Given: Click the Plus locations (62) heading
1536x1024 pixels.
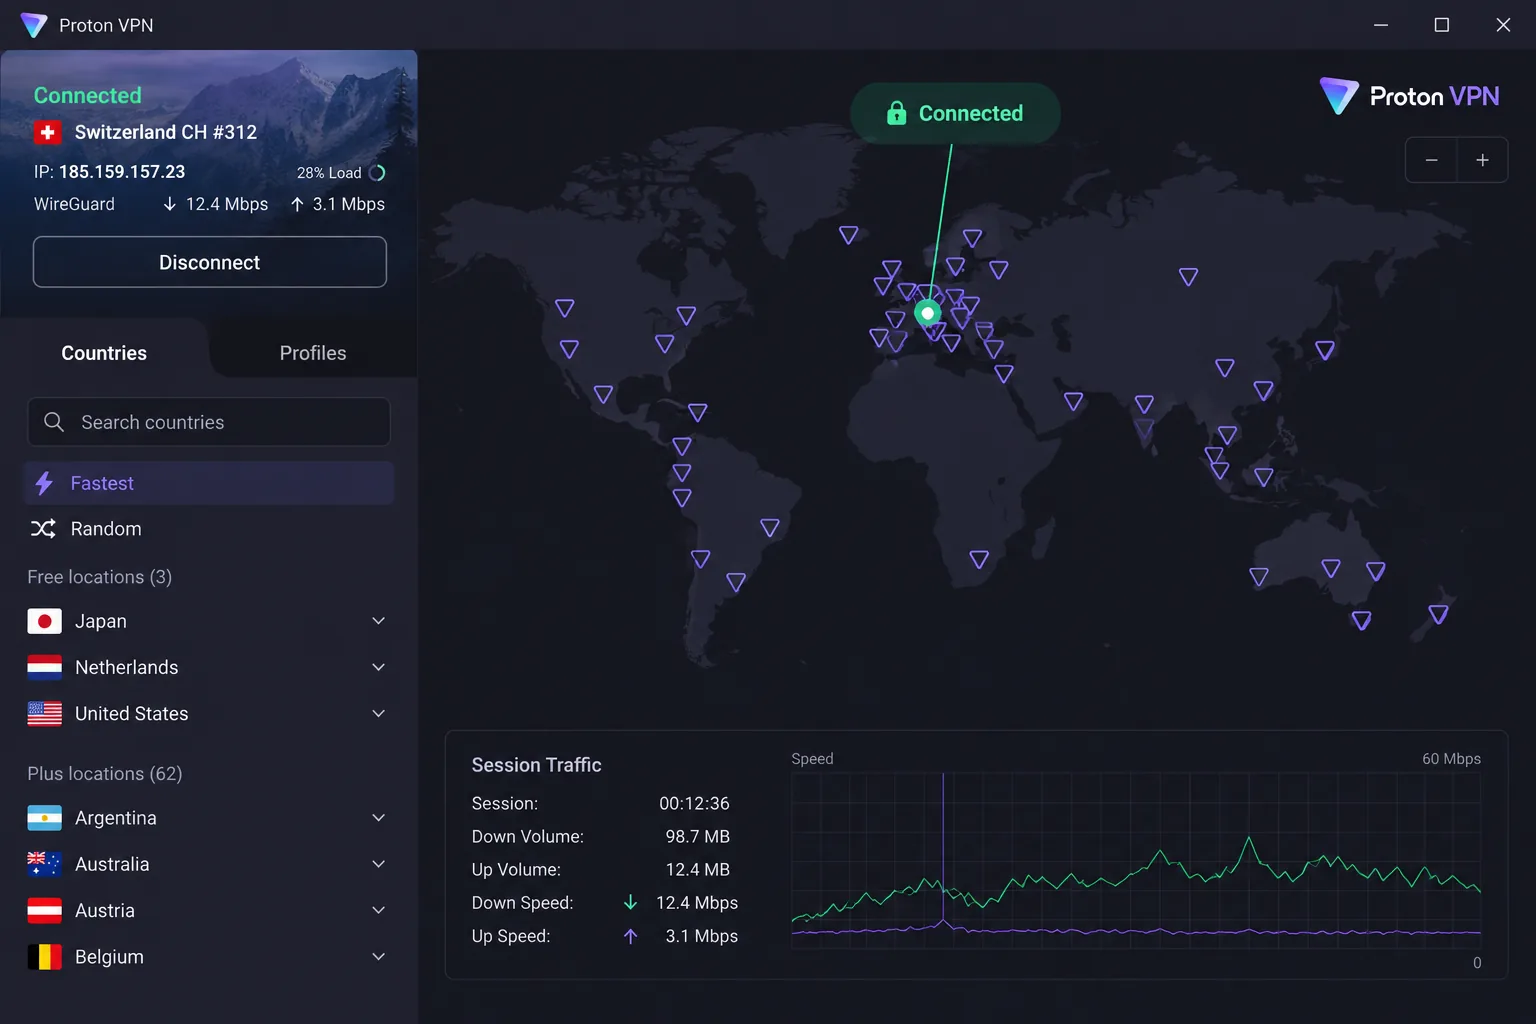Looking at the screenshot, I should 105,774.
